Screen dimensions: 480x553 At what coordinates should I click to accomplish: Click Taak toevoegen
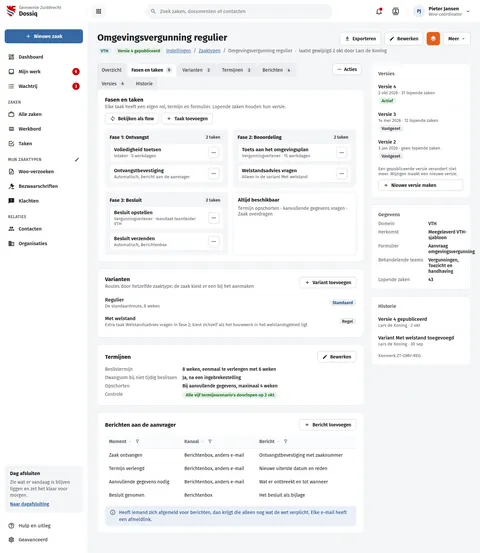187,118
